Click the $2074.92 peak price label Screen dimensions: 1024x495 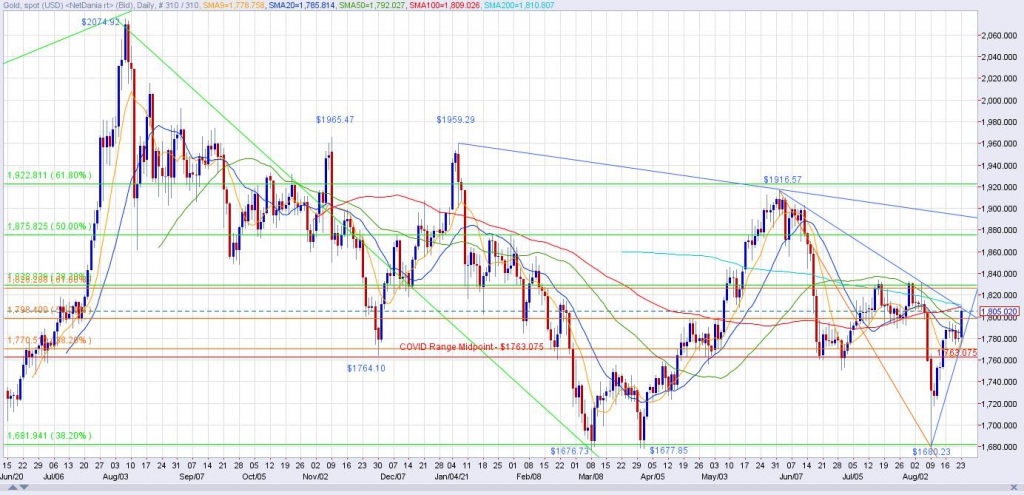(101, 22)
